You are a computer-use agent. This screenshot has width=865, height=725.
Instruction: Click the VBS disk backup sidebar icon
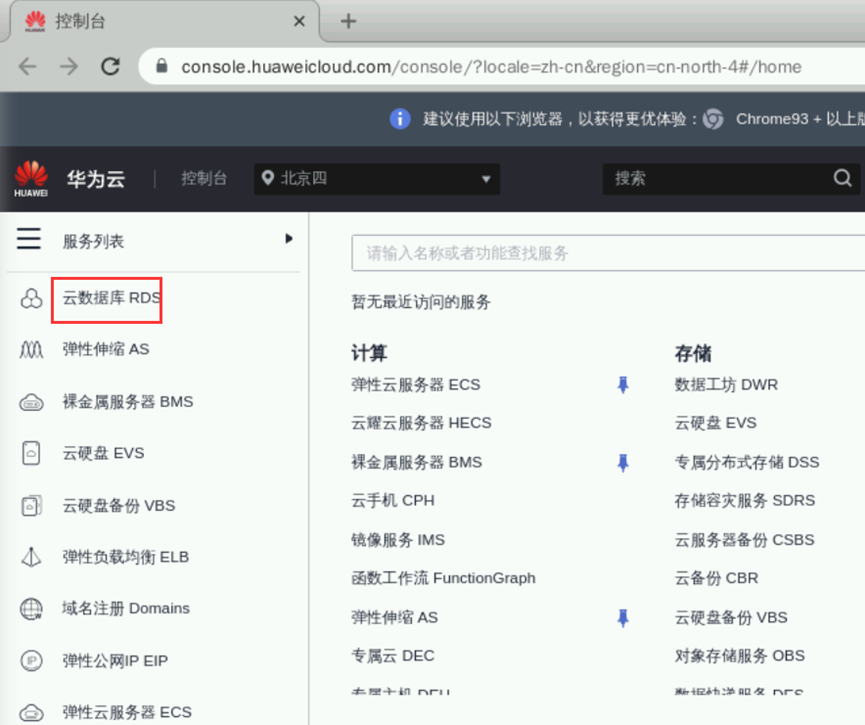[31, 505]
